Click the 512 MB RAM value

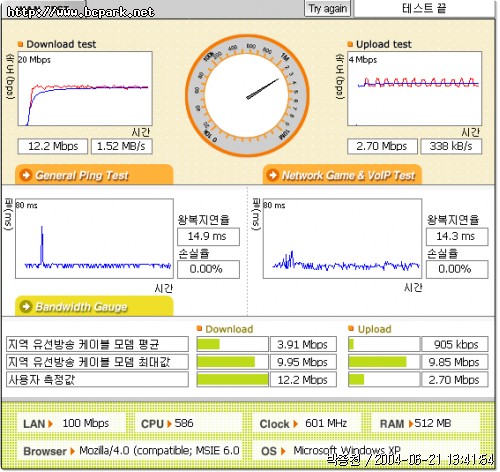433,423
